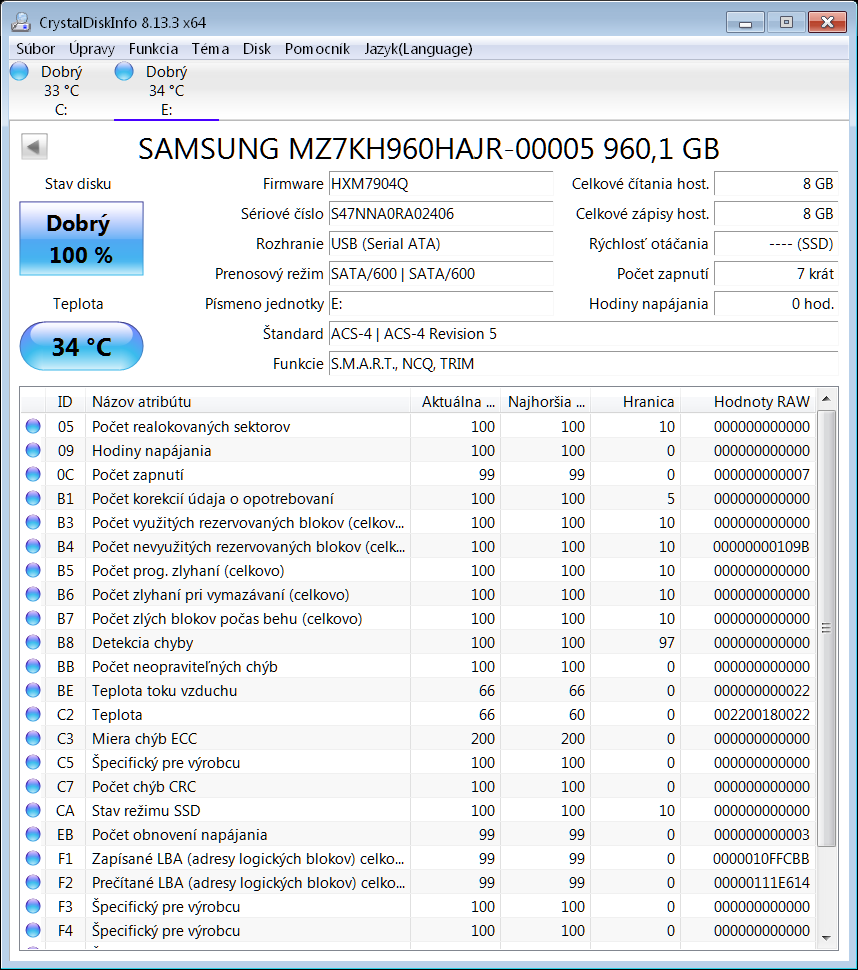Click the serial number field S47NNA0RA02406

(x=441, y=214)
